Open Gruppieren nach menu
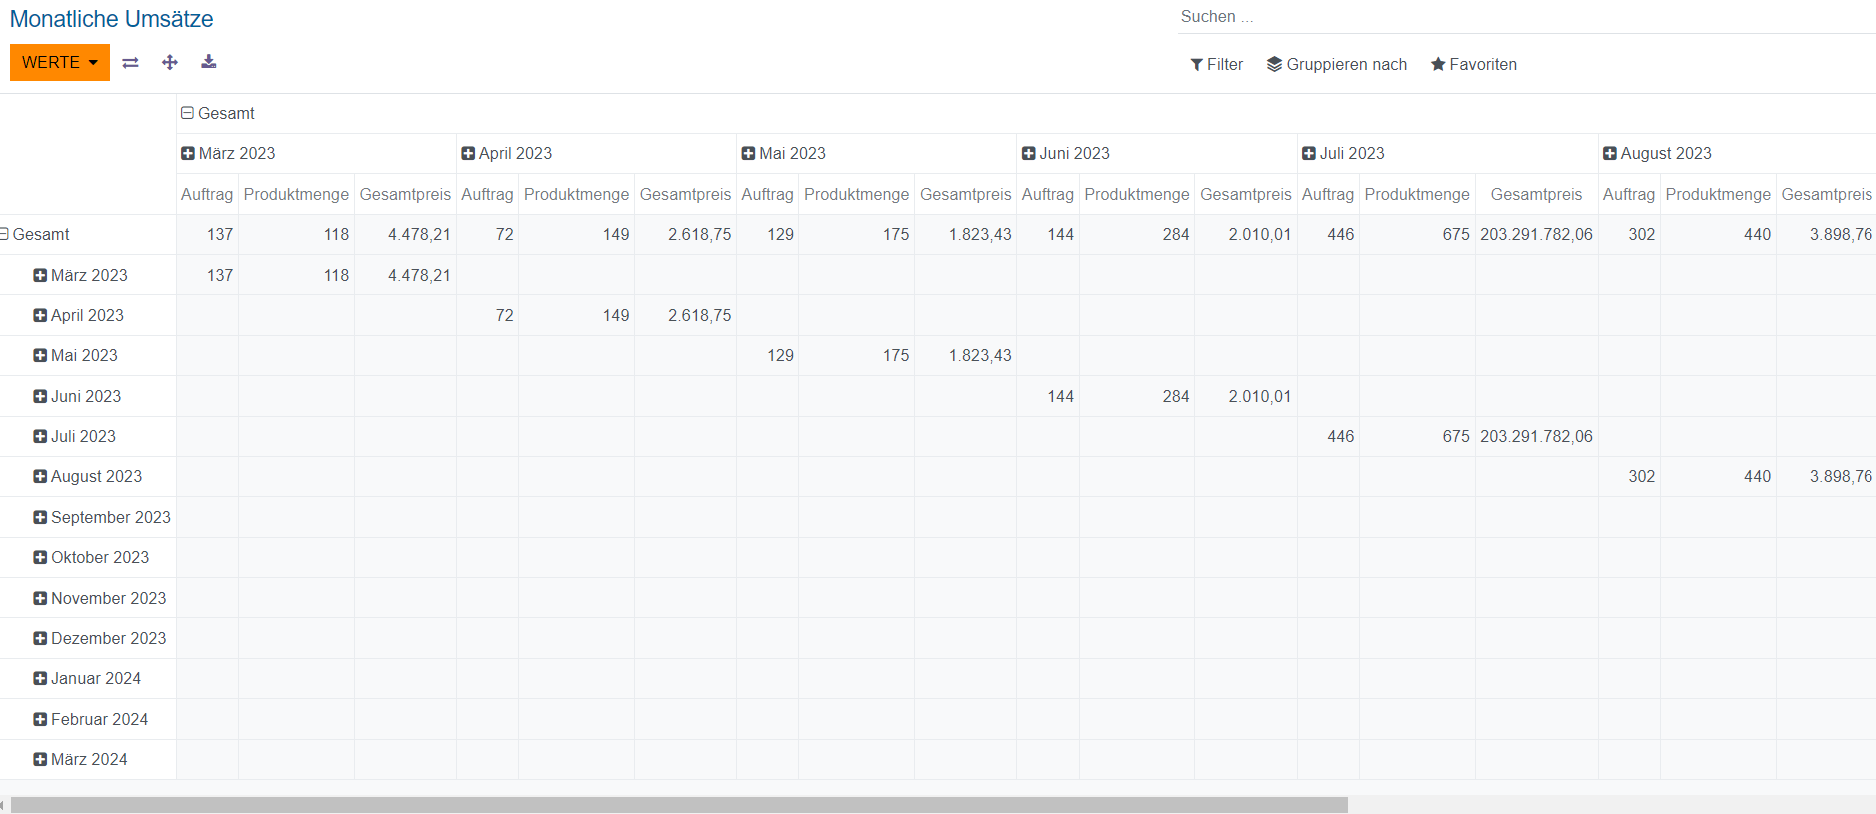 point(1336,64)
